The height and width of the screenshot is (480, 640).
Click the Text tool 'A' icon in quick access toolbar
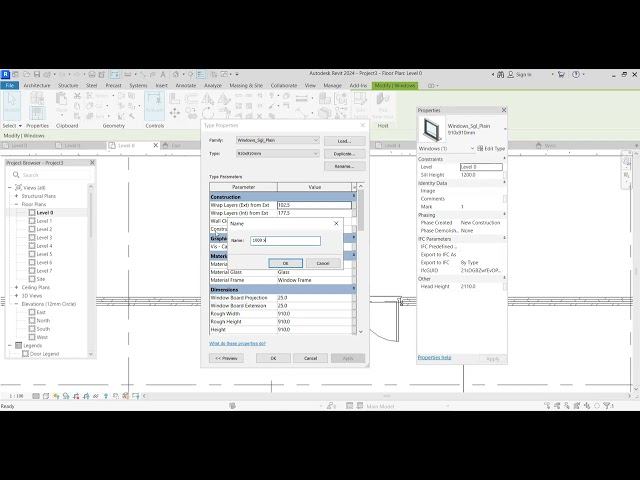coord(163,74)
